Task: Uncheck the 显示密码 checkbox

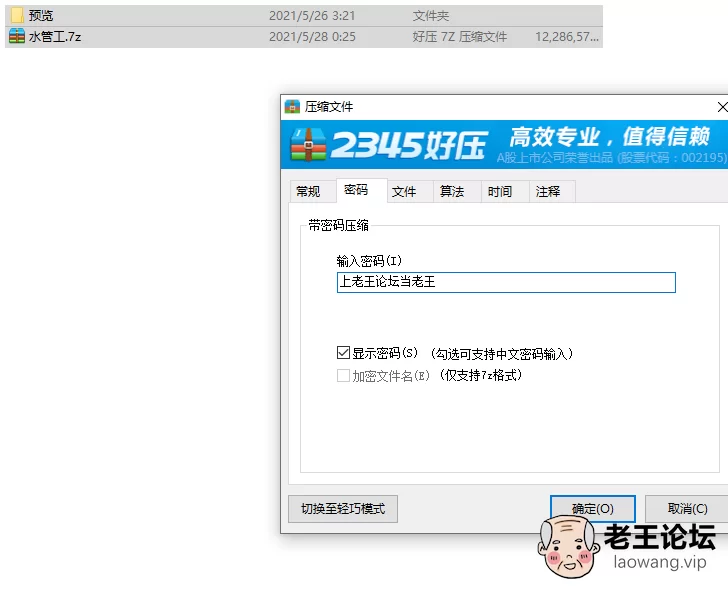Action: (344, 354)
